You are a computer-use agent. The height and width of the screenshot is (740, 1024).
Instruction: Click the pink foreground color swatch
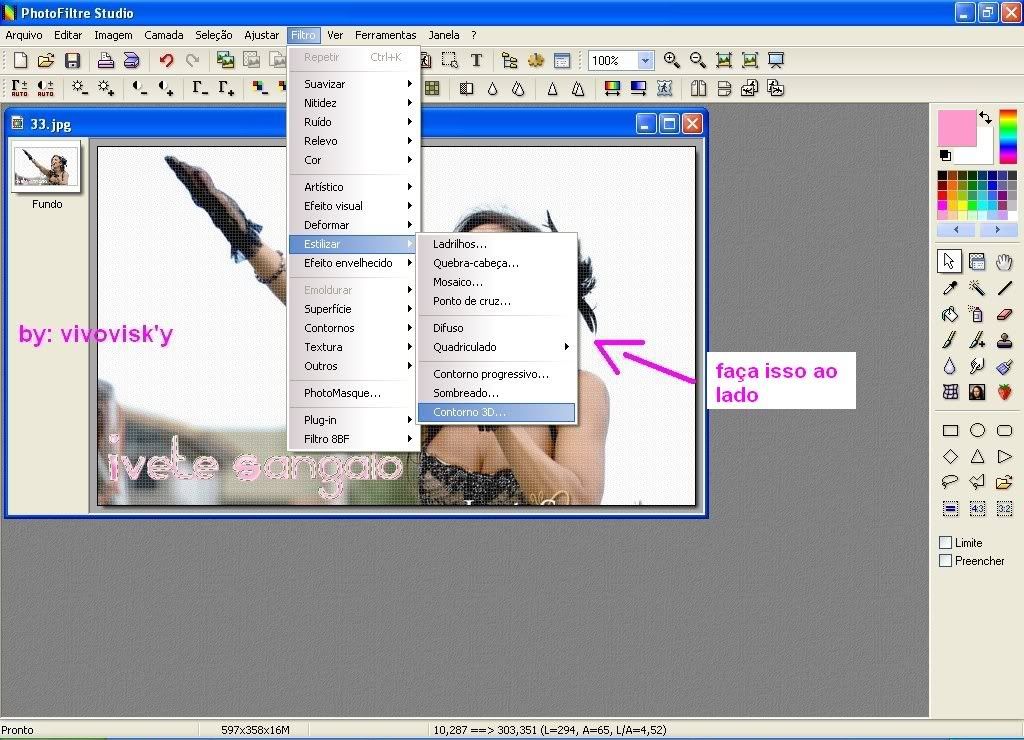click(x=955, y=127)
